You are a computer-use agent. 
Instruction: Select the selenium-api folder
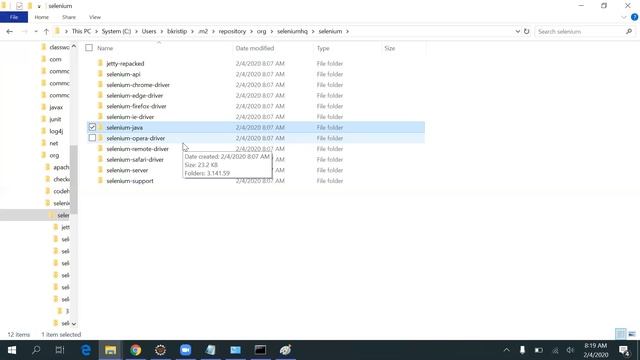(123, 74)
